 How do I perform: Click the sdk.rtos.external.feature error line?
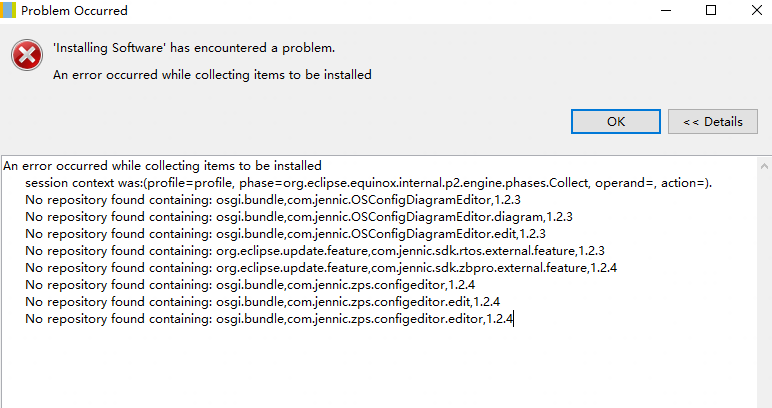pos(315,250)
